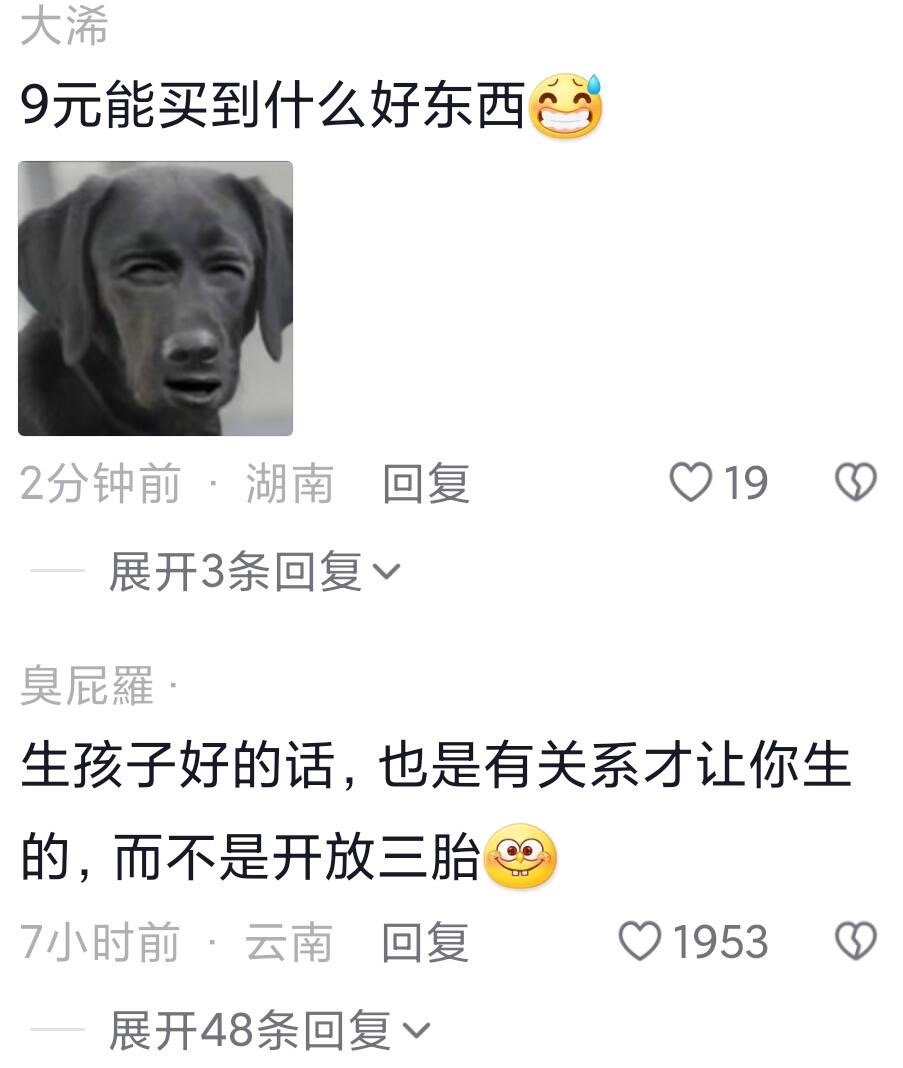The image size is (903, 1068).
Task: Click chevron beside 展开48条回复
Action: click(x=417, y=1031)
